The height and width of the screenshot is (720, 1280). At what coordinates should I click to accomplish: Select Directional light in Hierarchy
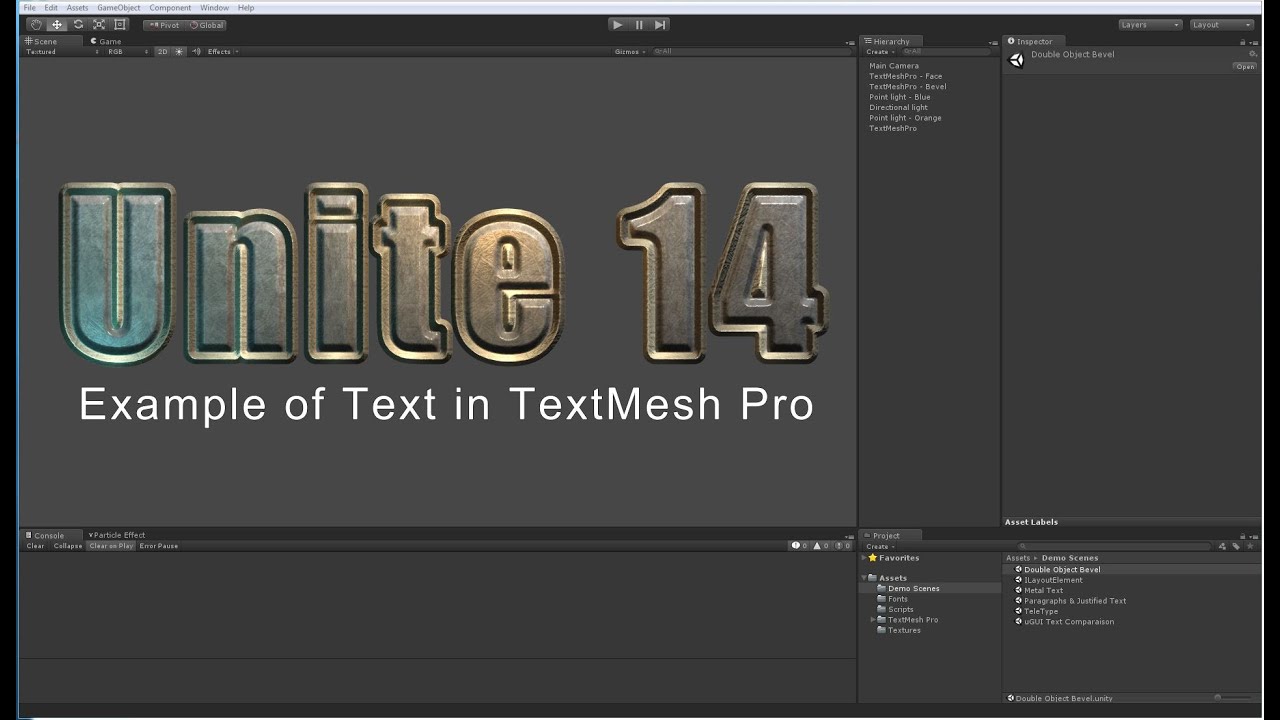(898, 107)
